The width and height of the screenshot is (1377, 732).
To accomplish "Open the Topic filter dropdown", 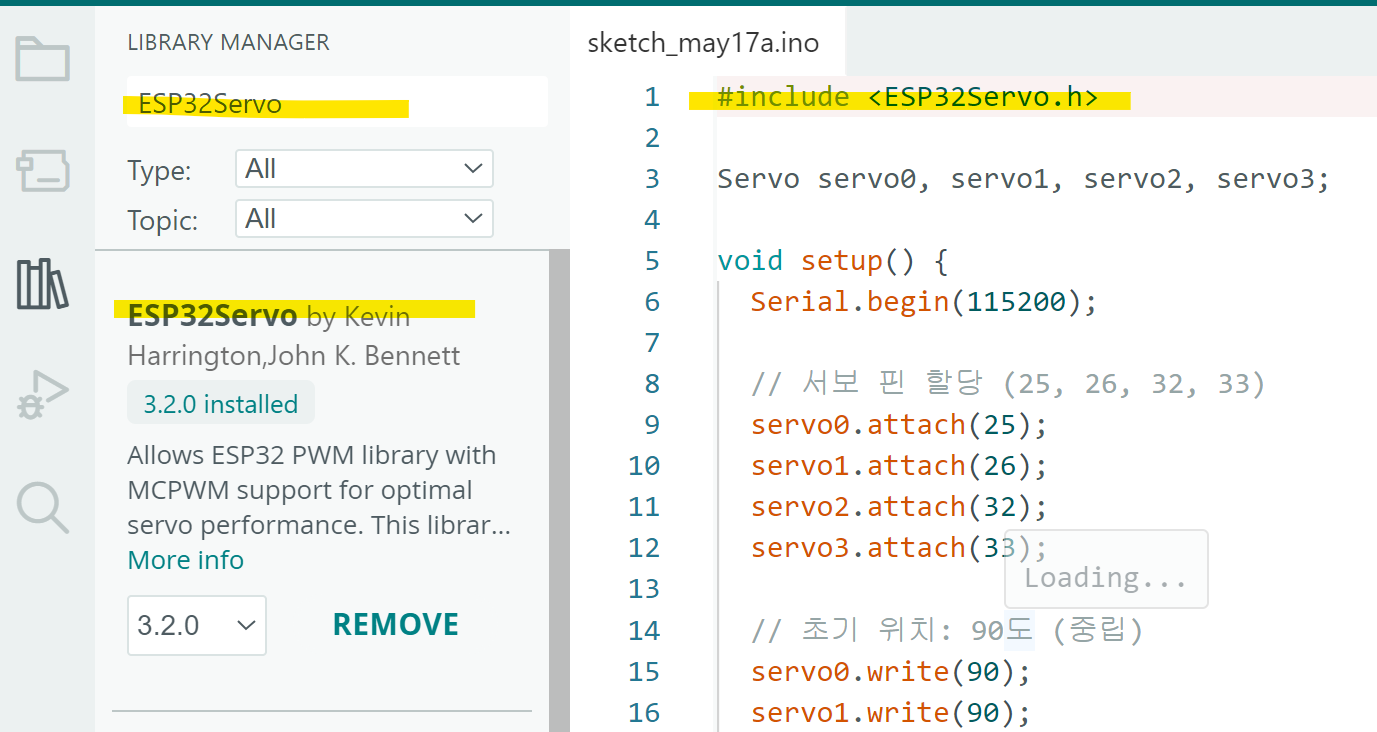I will 364,218.
